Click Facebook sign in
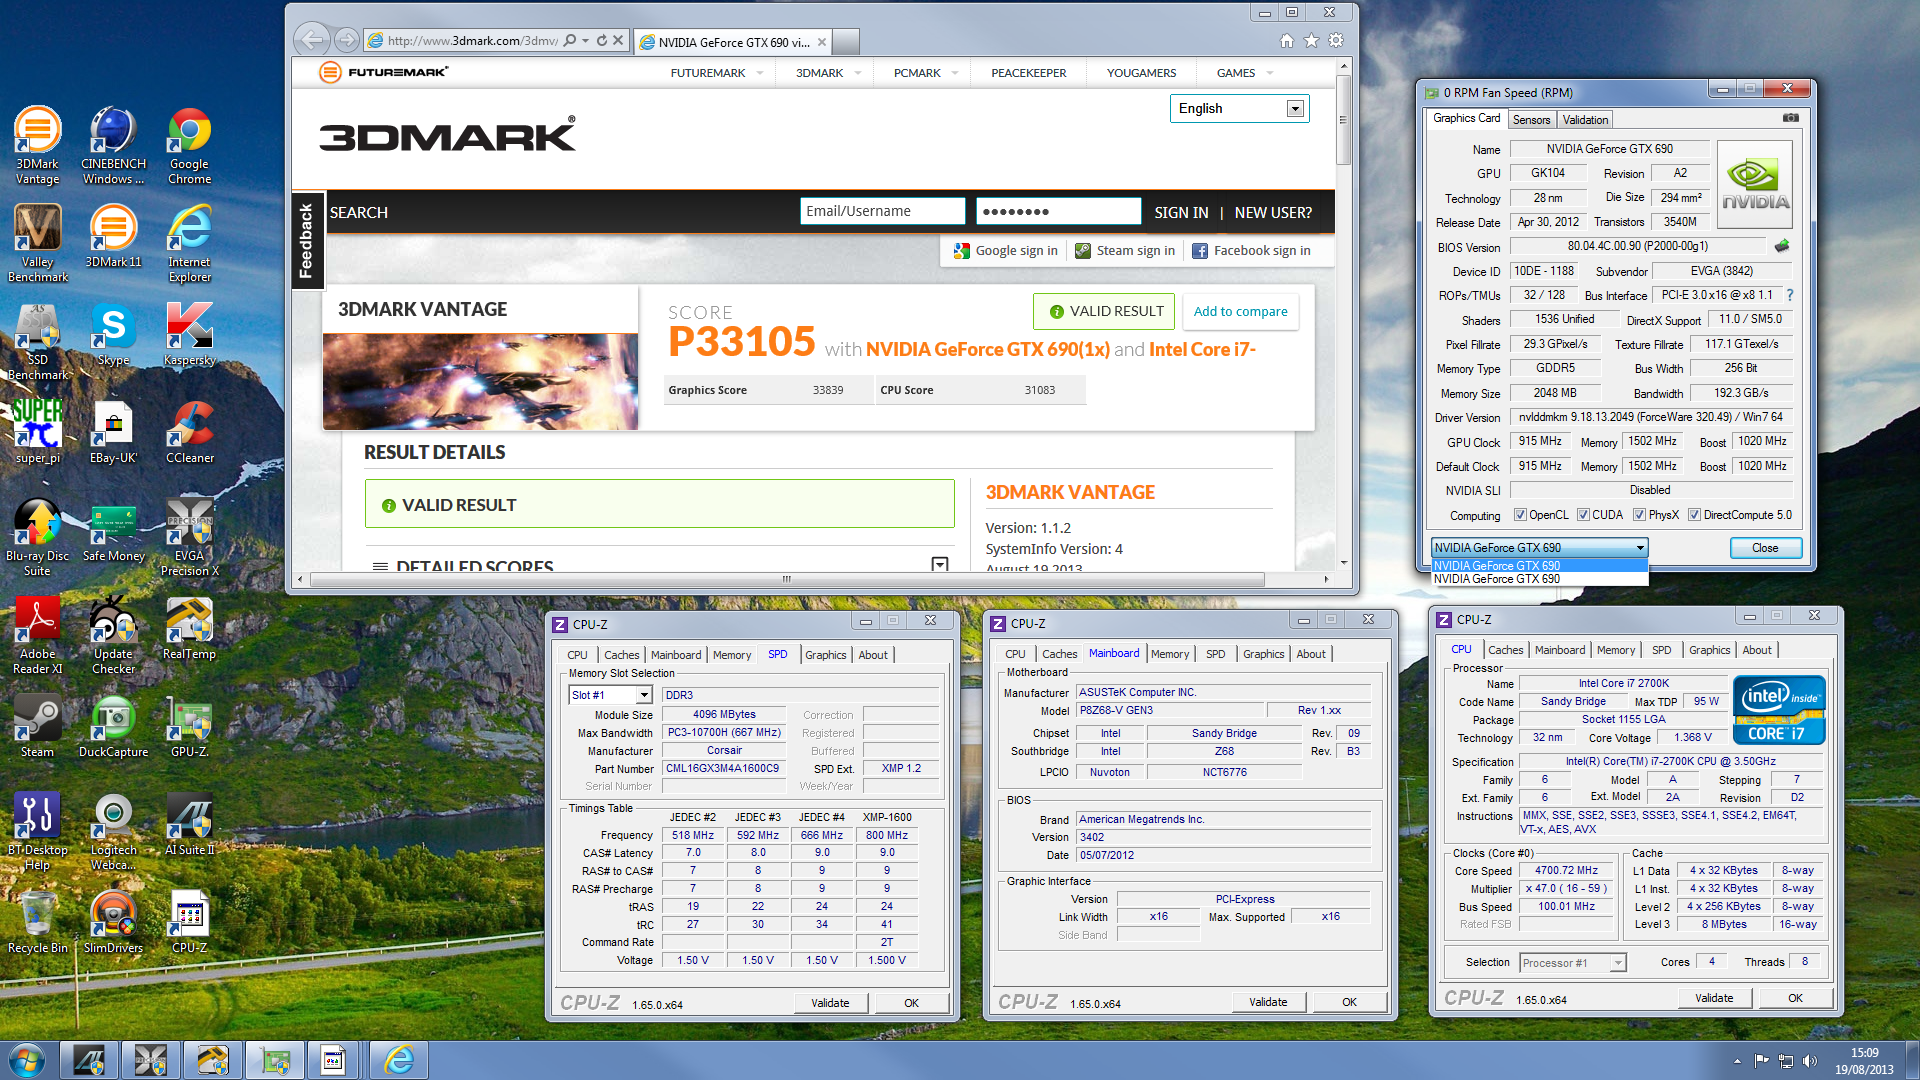Image resolution: width=1920 pixels, height=1080 pixels. pos(1251,251)
